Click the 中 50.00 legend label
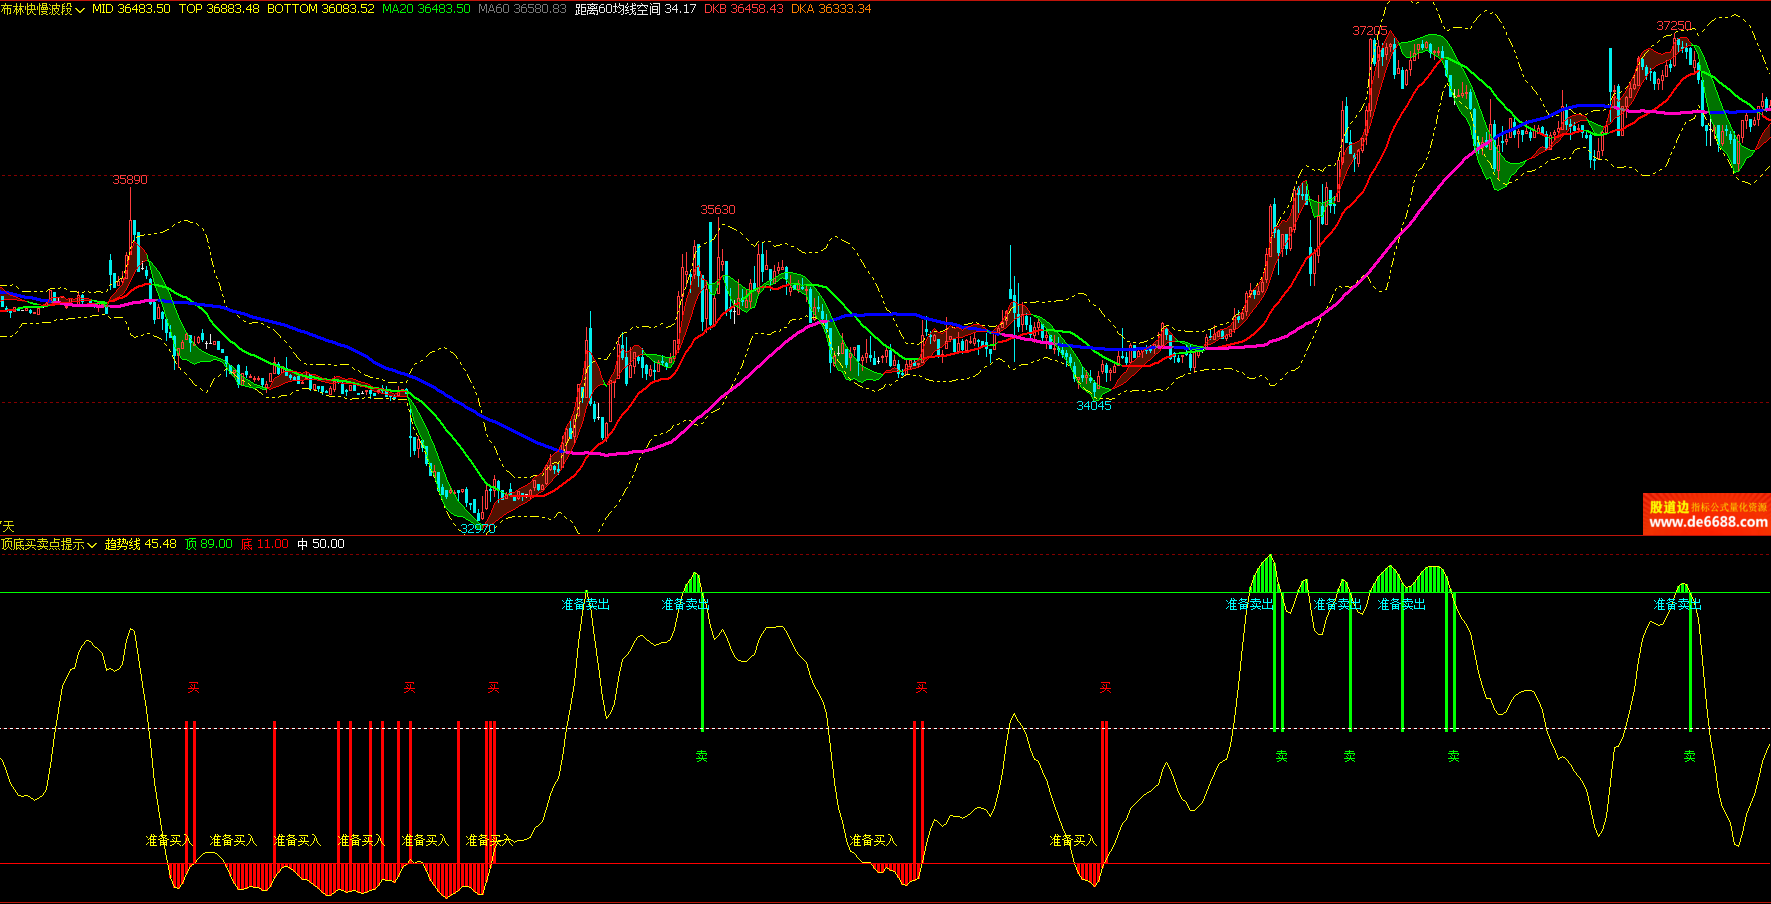The height and width of the screenshot is (904, 1771). pyautogui.click(x=320, y=544)
